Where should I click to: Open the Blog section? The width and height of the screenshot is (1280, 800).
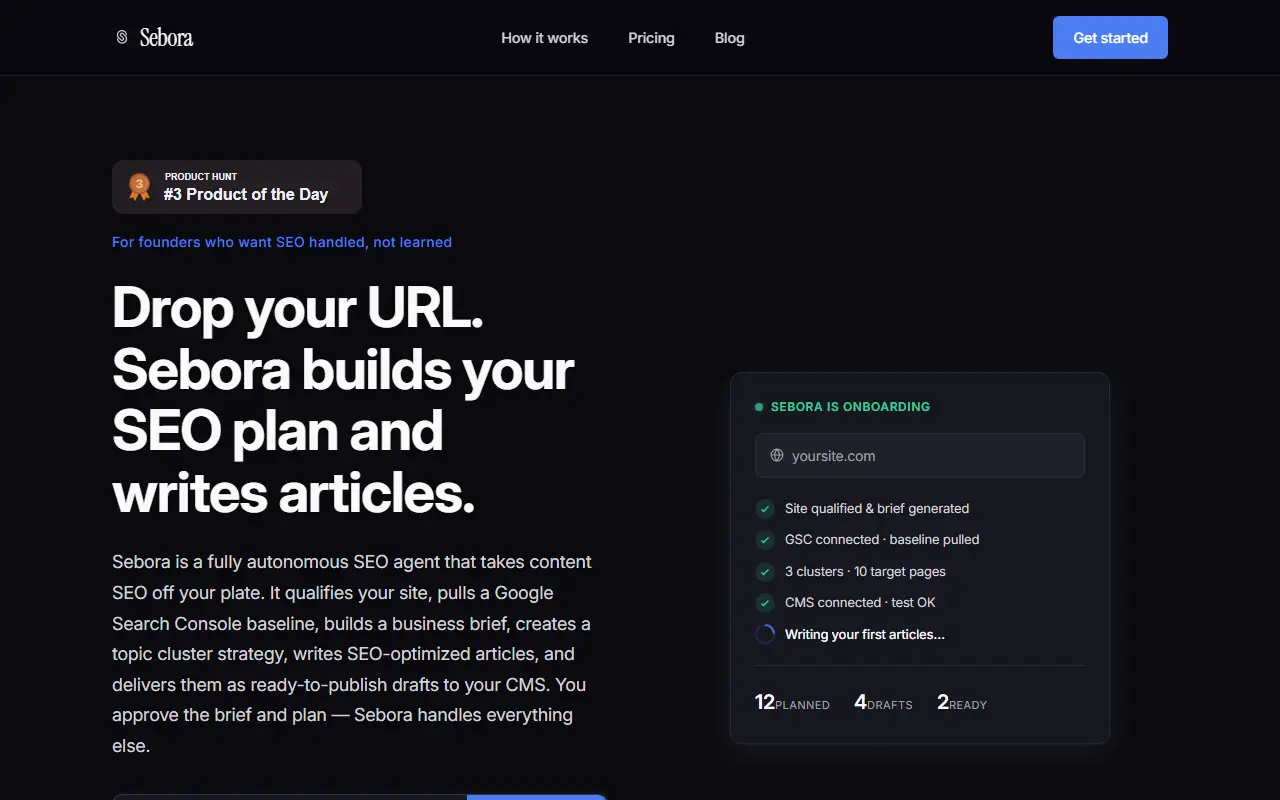[x=730, y=38]
